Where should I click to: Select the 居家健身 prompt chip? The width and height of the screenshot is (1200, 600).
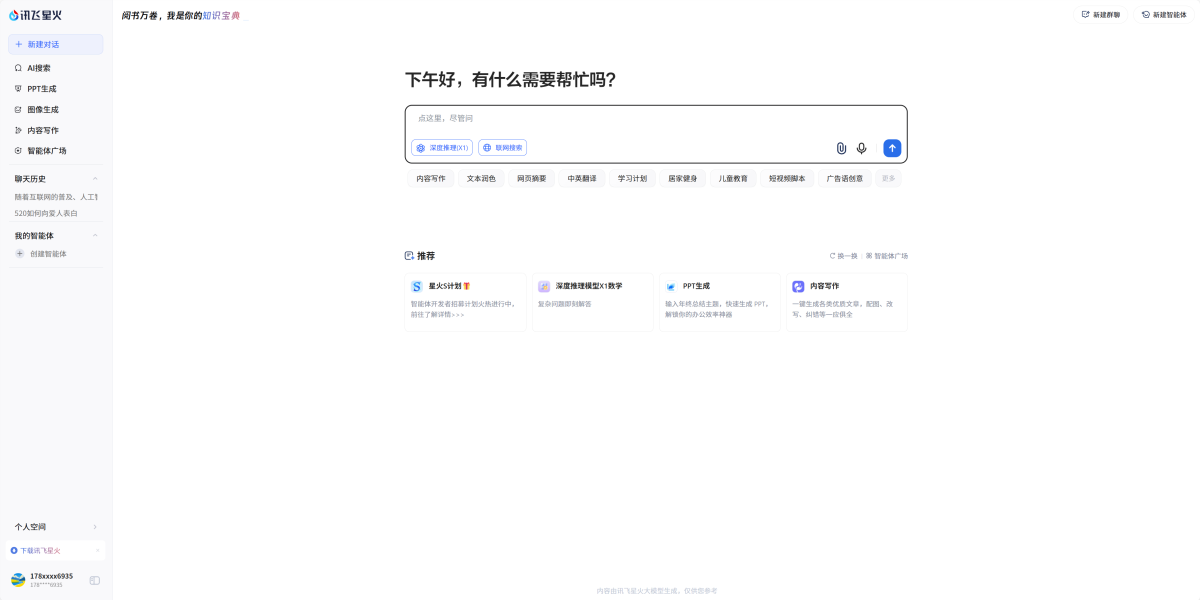tap(683, 179)
